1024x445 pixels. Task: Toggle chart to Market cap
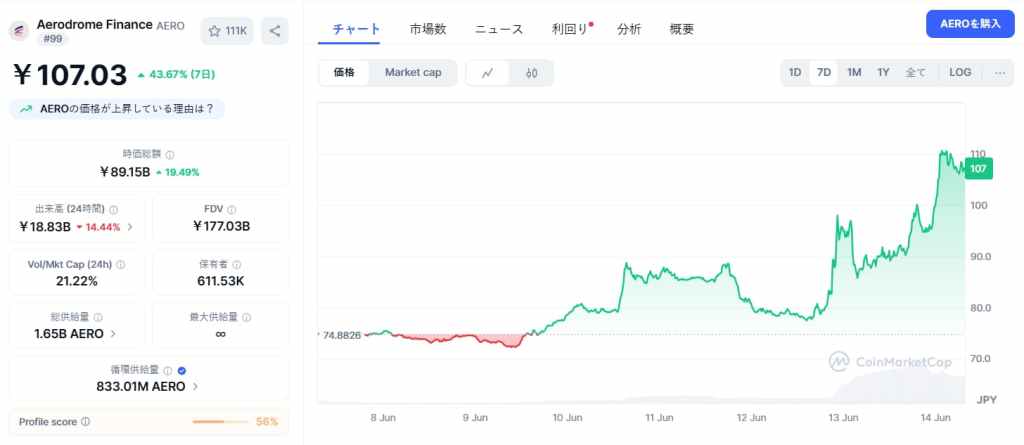(x=413, y=73)
